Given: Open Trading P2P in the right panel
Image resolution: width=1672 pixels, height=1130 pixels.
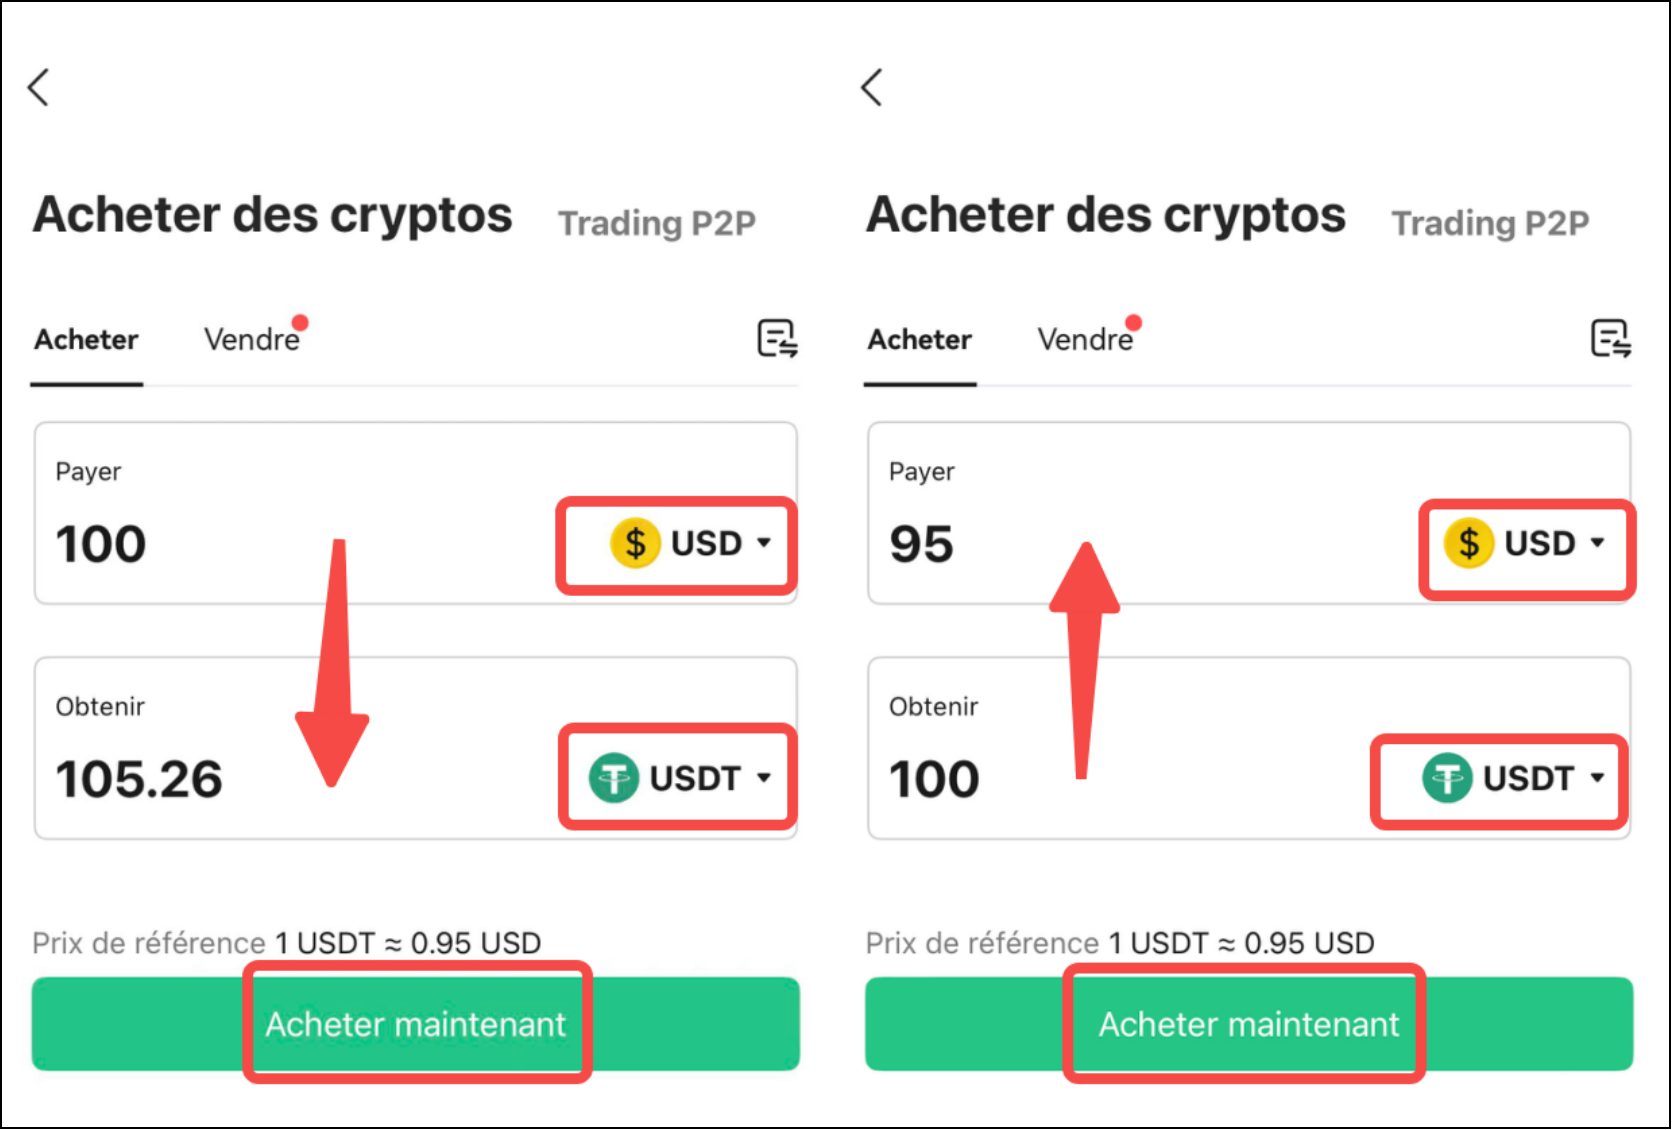Looking at the screenshot, I should [1490, 223].
